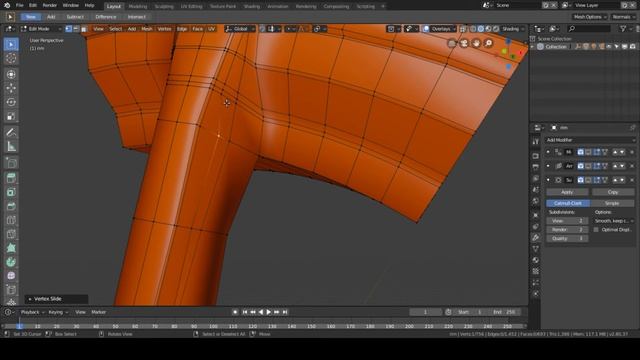Open the Mesh Options dropdown
This screenshot has width=640, height=360.
click(x=589, y=17)
